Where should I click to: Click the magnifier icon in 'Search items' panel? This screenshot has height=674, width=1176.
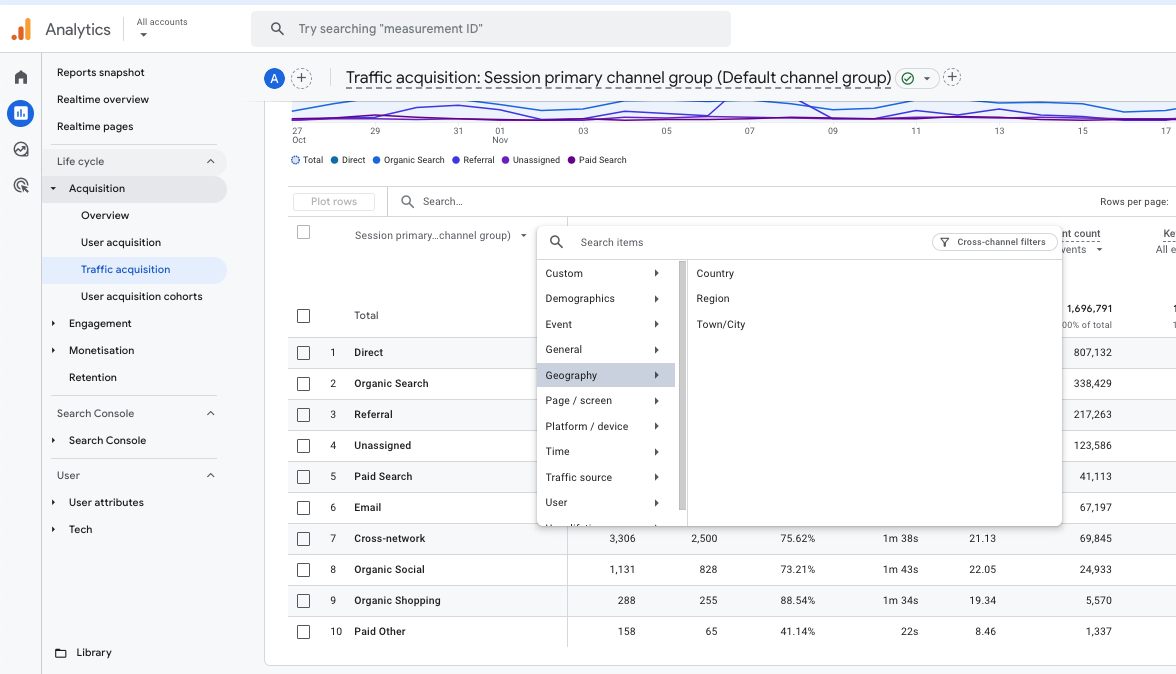click(556, 242)
